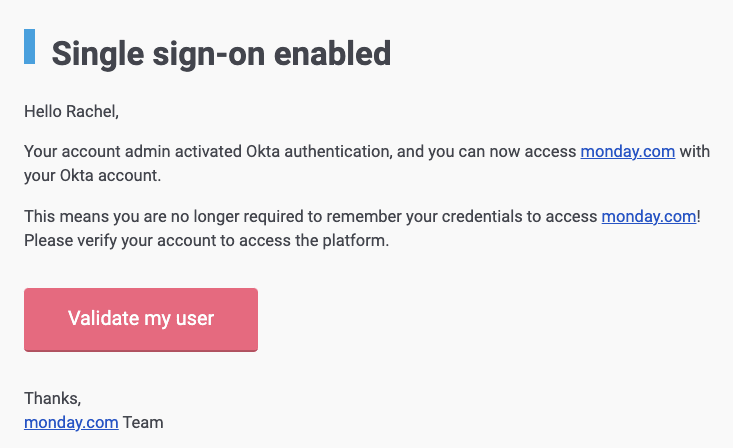Click the "Single sign-on enabled" heading
The height and width of the screenshot is (448, 733).
(x=221, y=53)
